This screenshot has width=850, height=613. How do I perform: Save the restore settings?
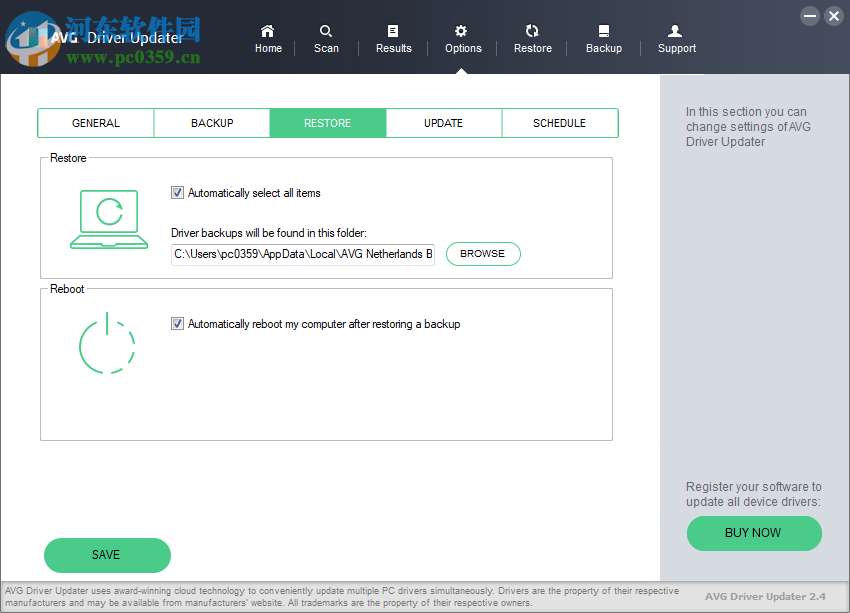(106, 555)
